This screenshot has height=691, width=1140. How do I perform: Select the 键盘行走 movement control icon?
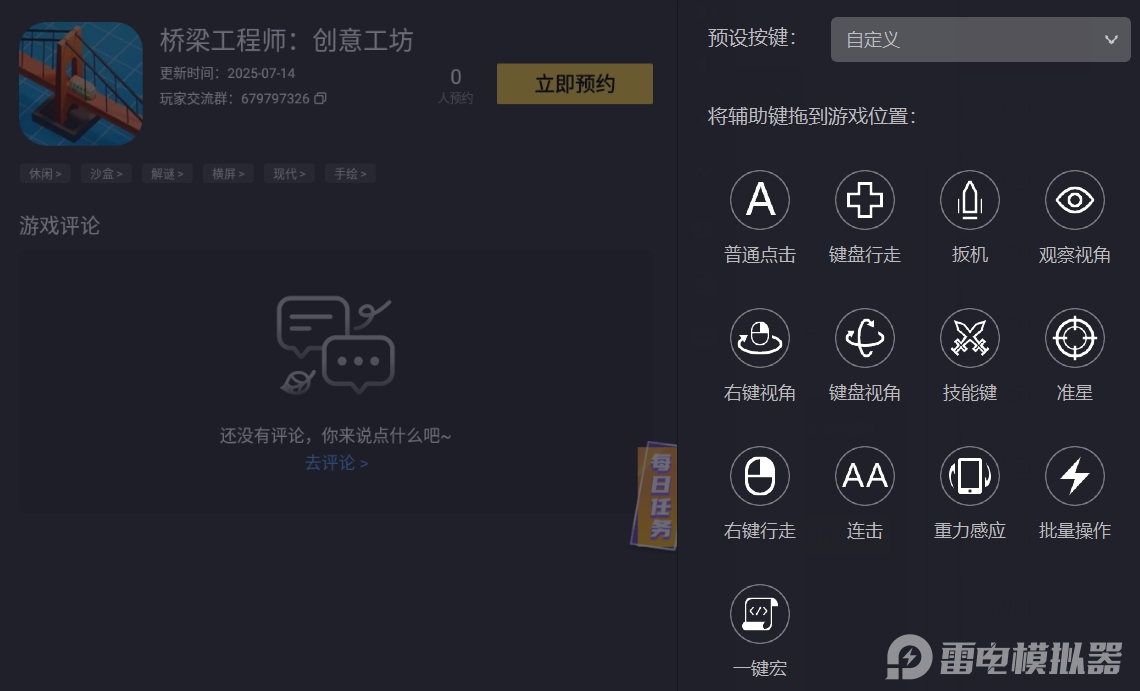pos(864,199)
